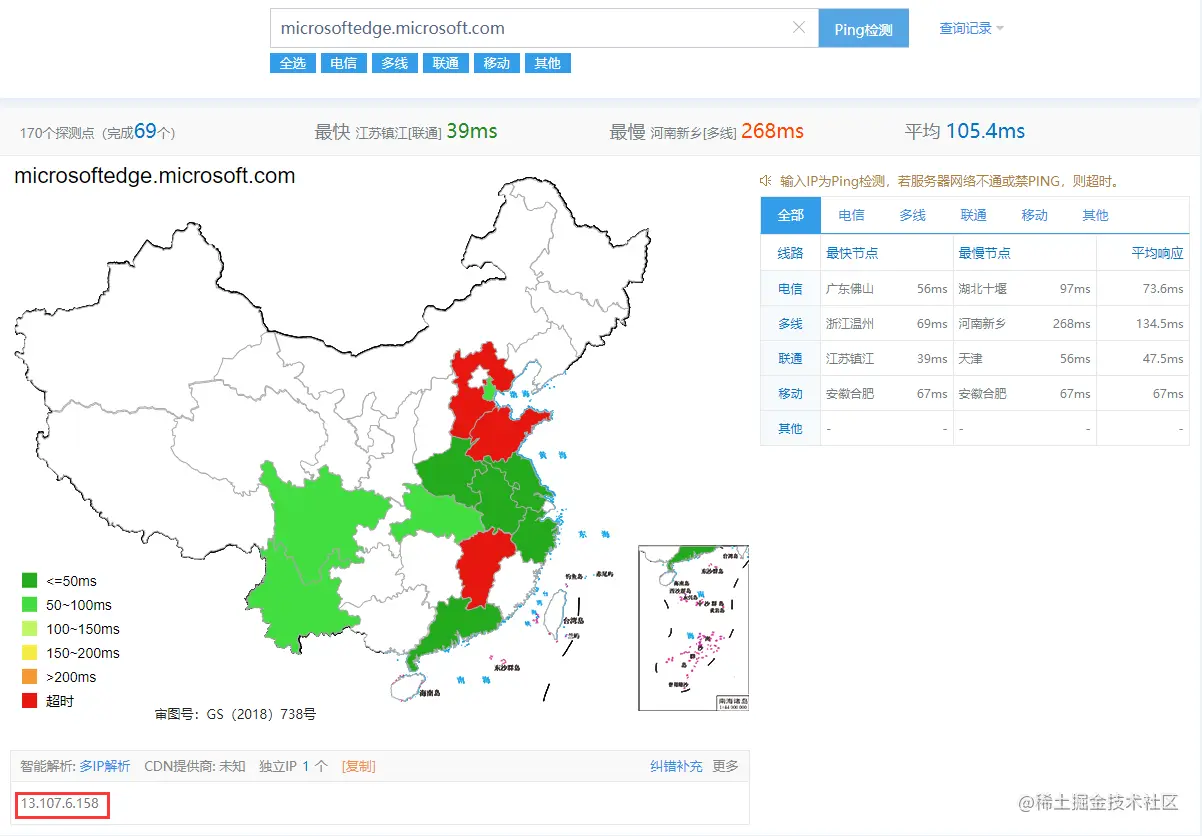Toggle the 电信 filter under search box
Viewport: 1202px width, 836px height.
pos(344,63)
